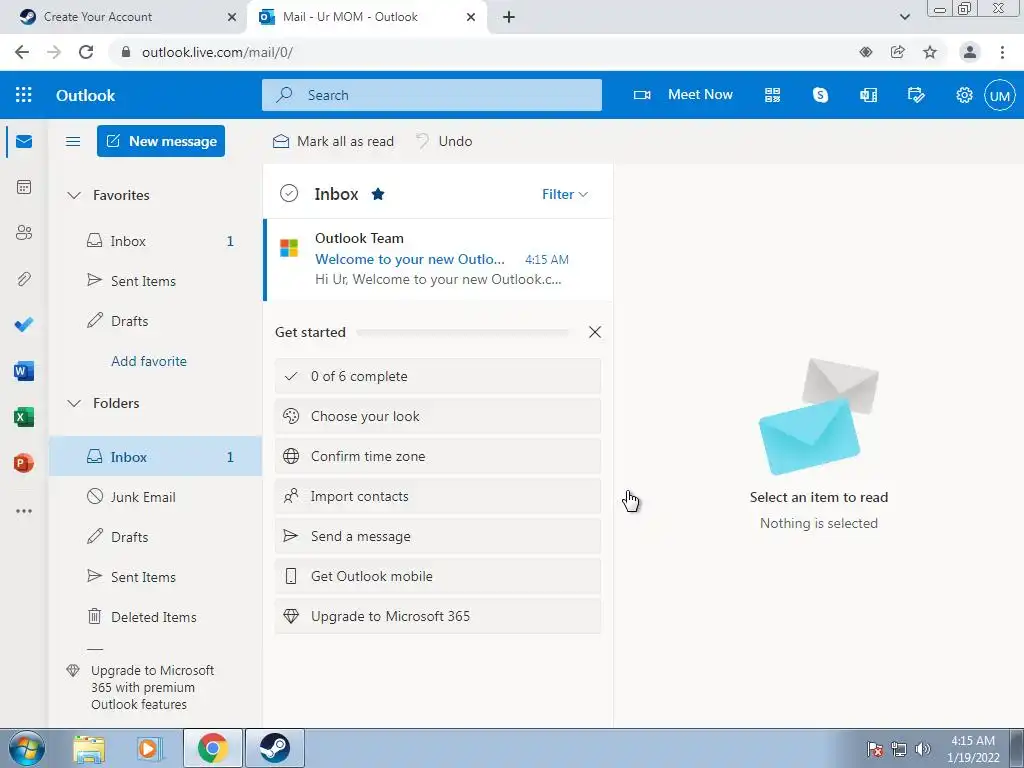The width and height of the screenshot is (1024, 768).
Task: Go back in browser history
Action: click(x=22, y=52)
